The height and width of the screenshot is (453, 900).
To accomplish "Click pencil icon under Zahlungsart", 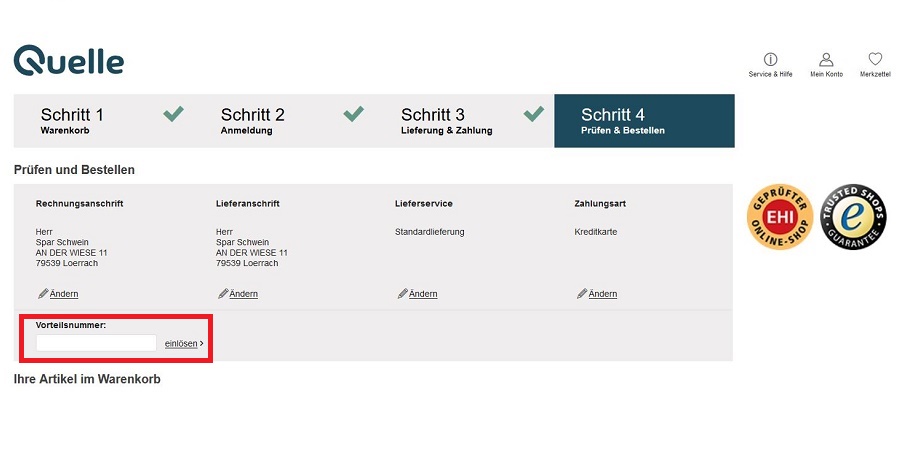I will pyautogui.click(x=581, y=293).
